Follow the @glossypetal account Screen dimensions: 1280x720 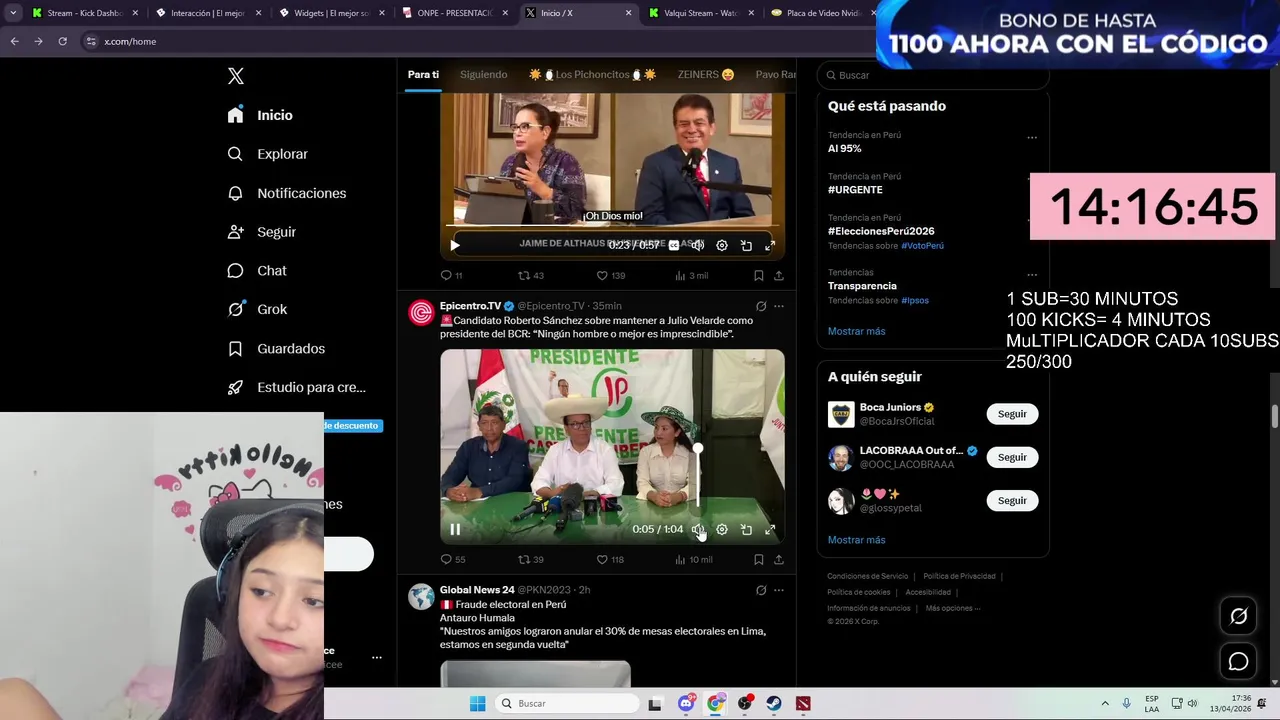tap(1012, 500)
